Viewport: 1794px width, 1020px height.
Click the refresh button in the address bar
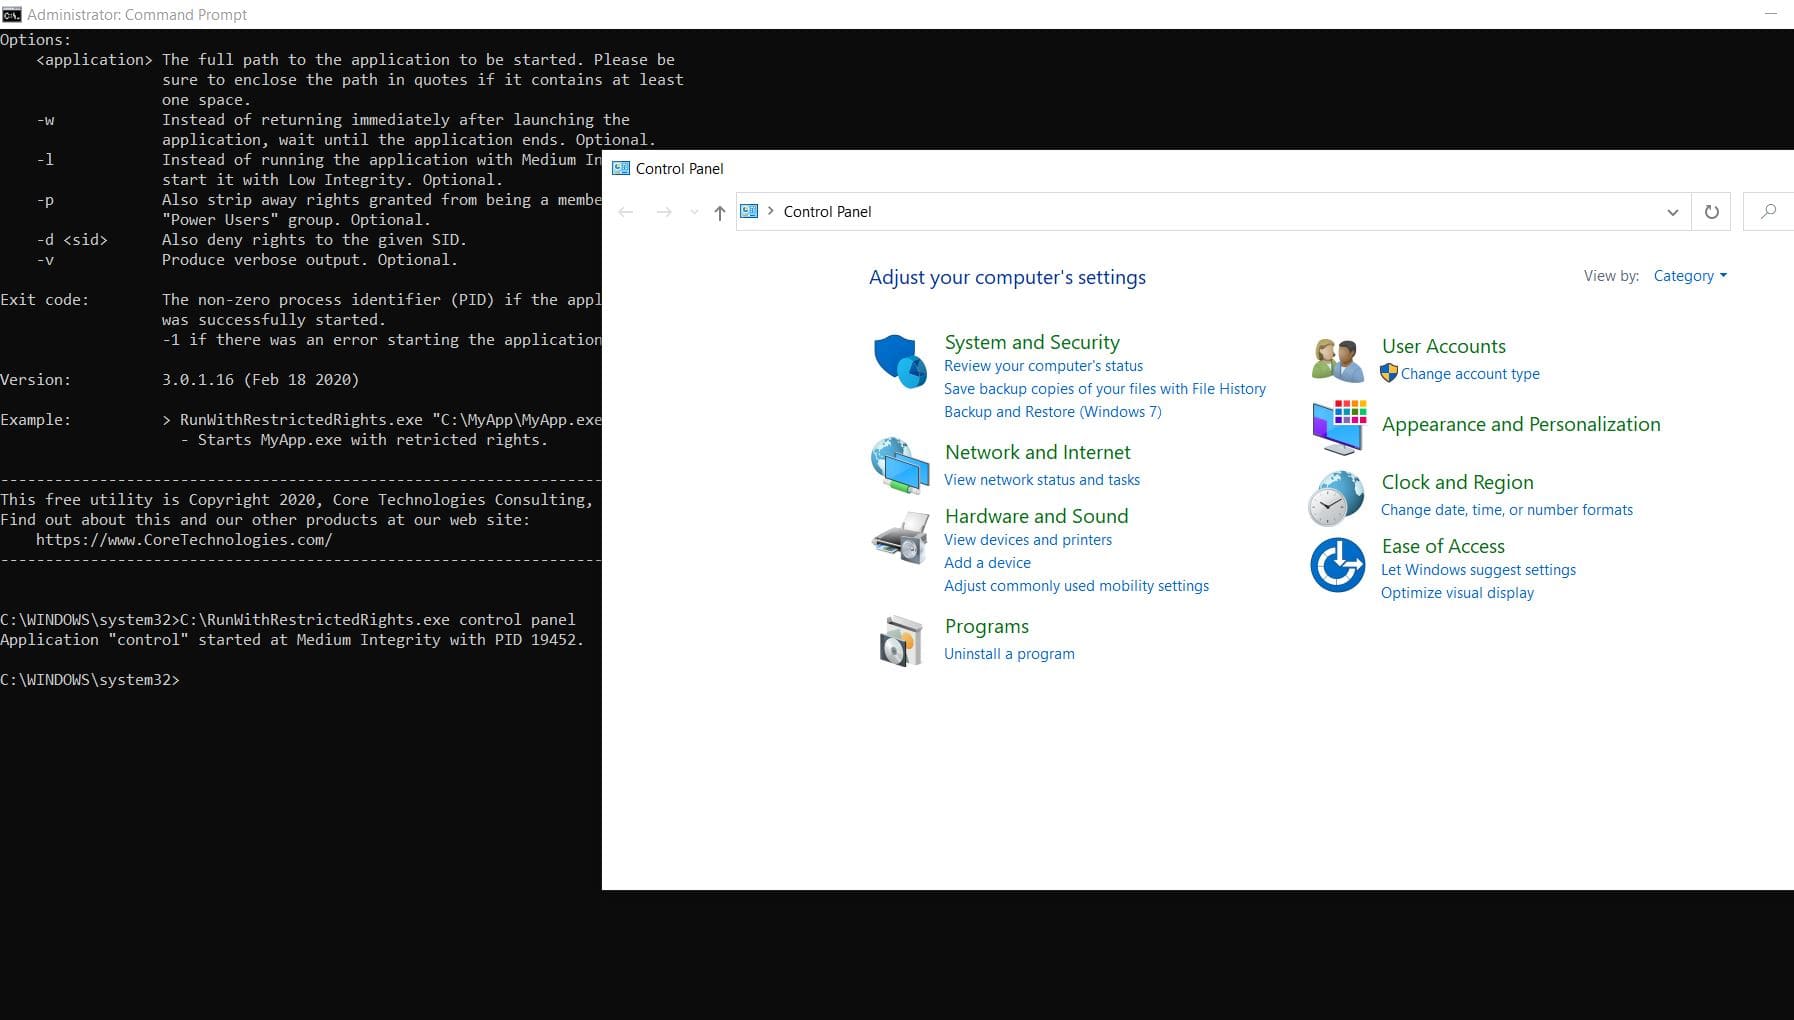pos(1710,211)
